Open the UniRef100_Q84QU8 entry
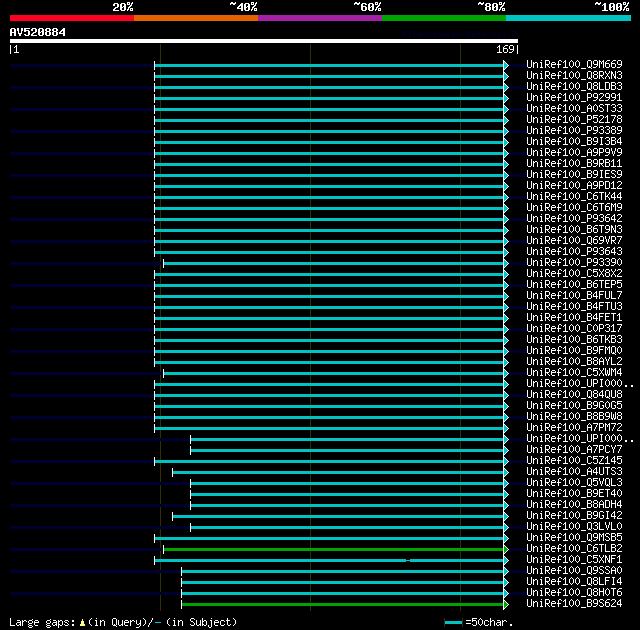640x630 pixels. click(x=574, y=395)
